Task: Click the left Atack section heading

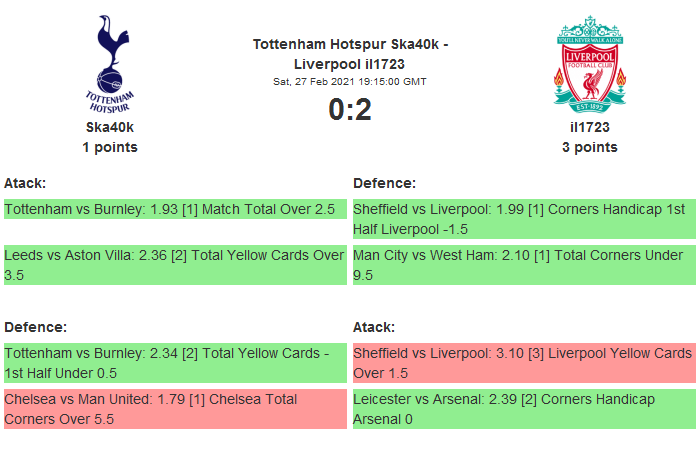Action: [25, 183]
